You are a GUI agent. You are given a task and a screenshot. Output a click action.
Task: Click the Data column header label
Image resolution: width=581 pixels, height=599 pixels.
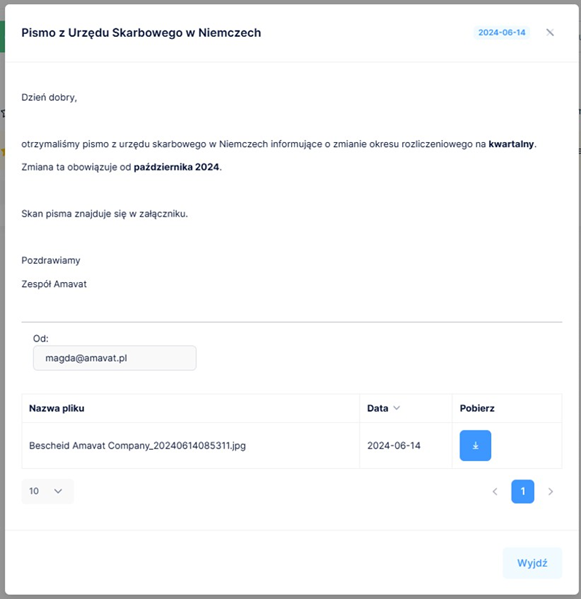click(377, 408)
